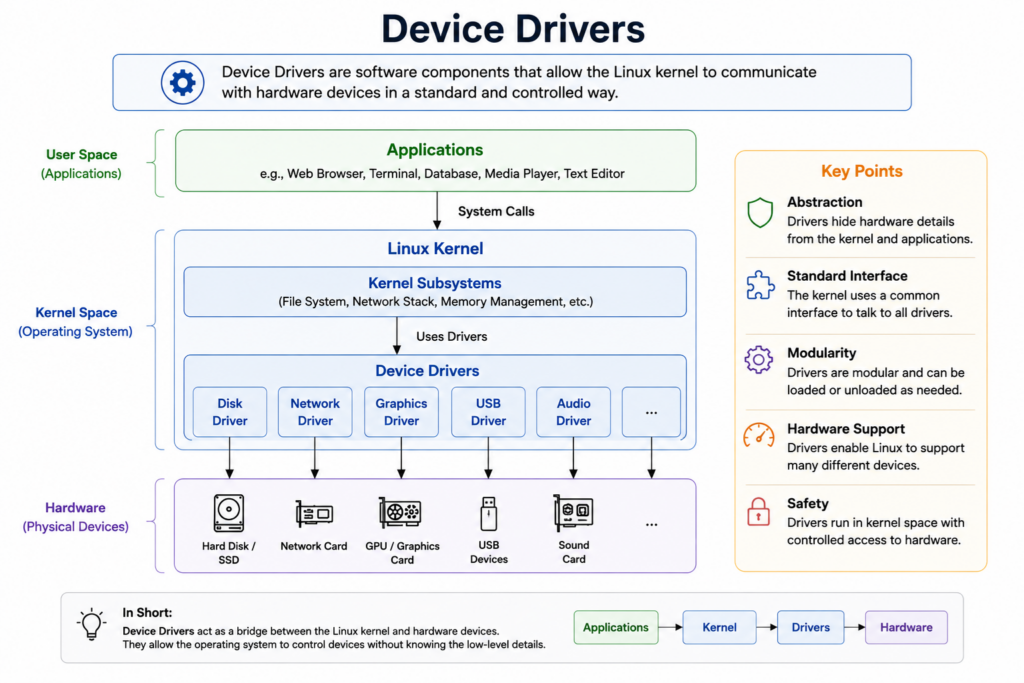Click the Network Card caption
Screen dimensions: 1024x683
313,546
